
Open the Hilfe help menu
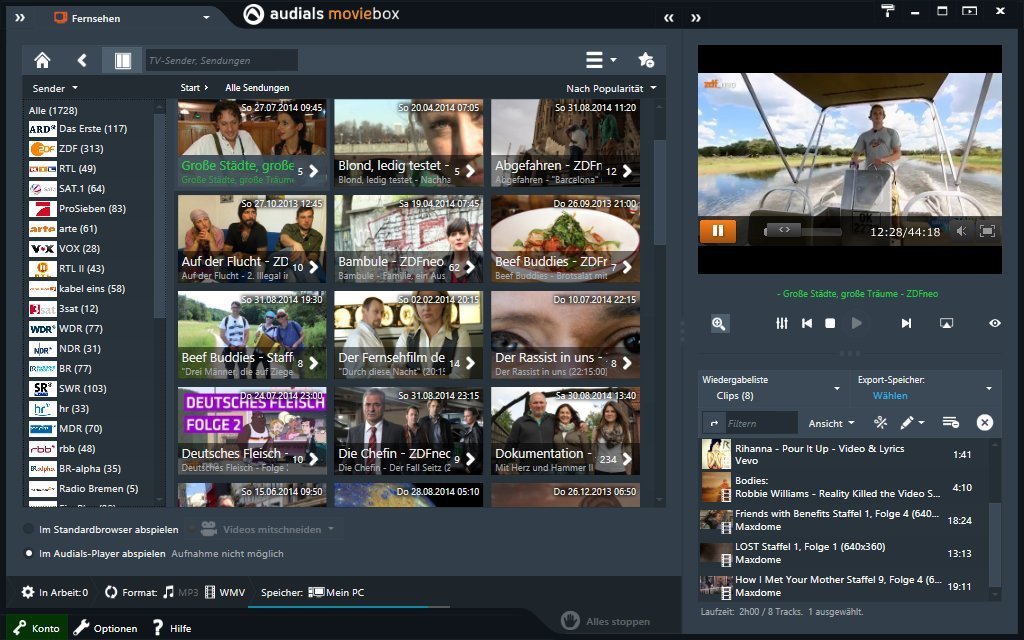tap(172, 628)
